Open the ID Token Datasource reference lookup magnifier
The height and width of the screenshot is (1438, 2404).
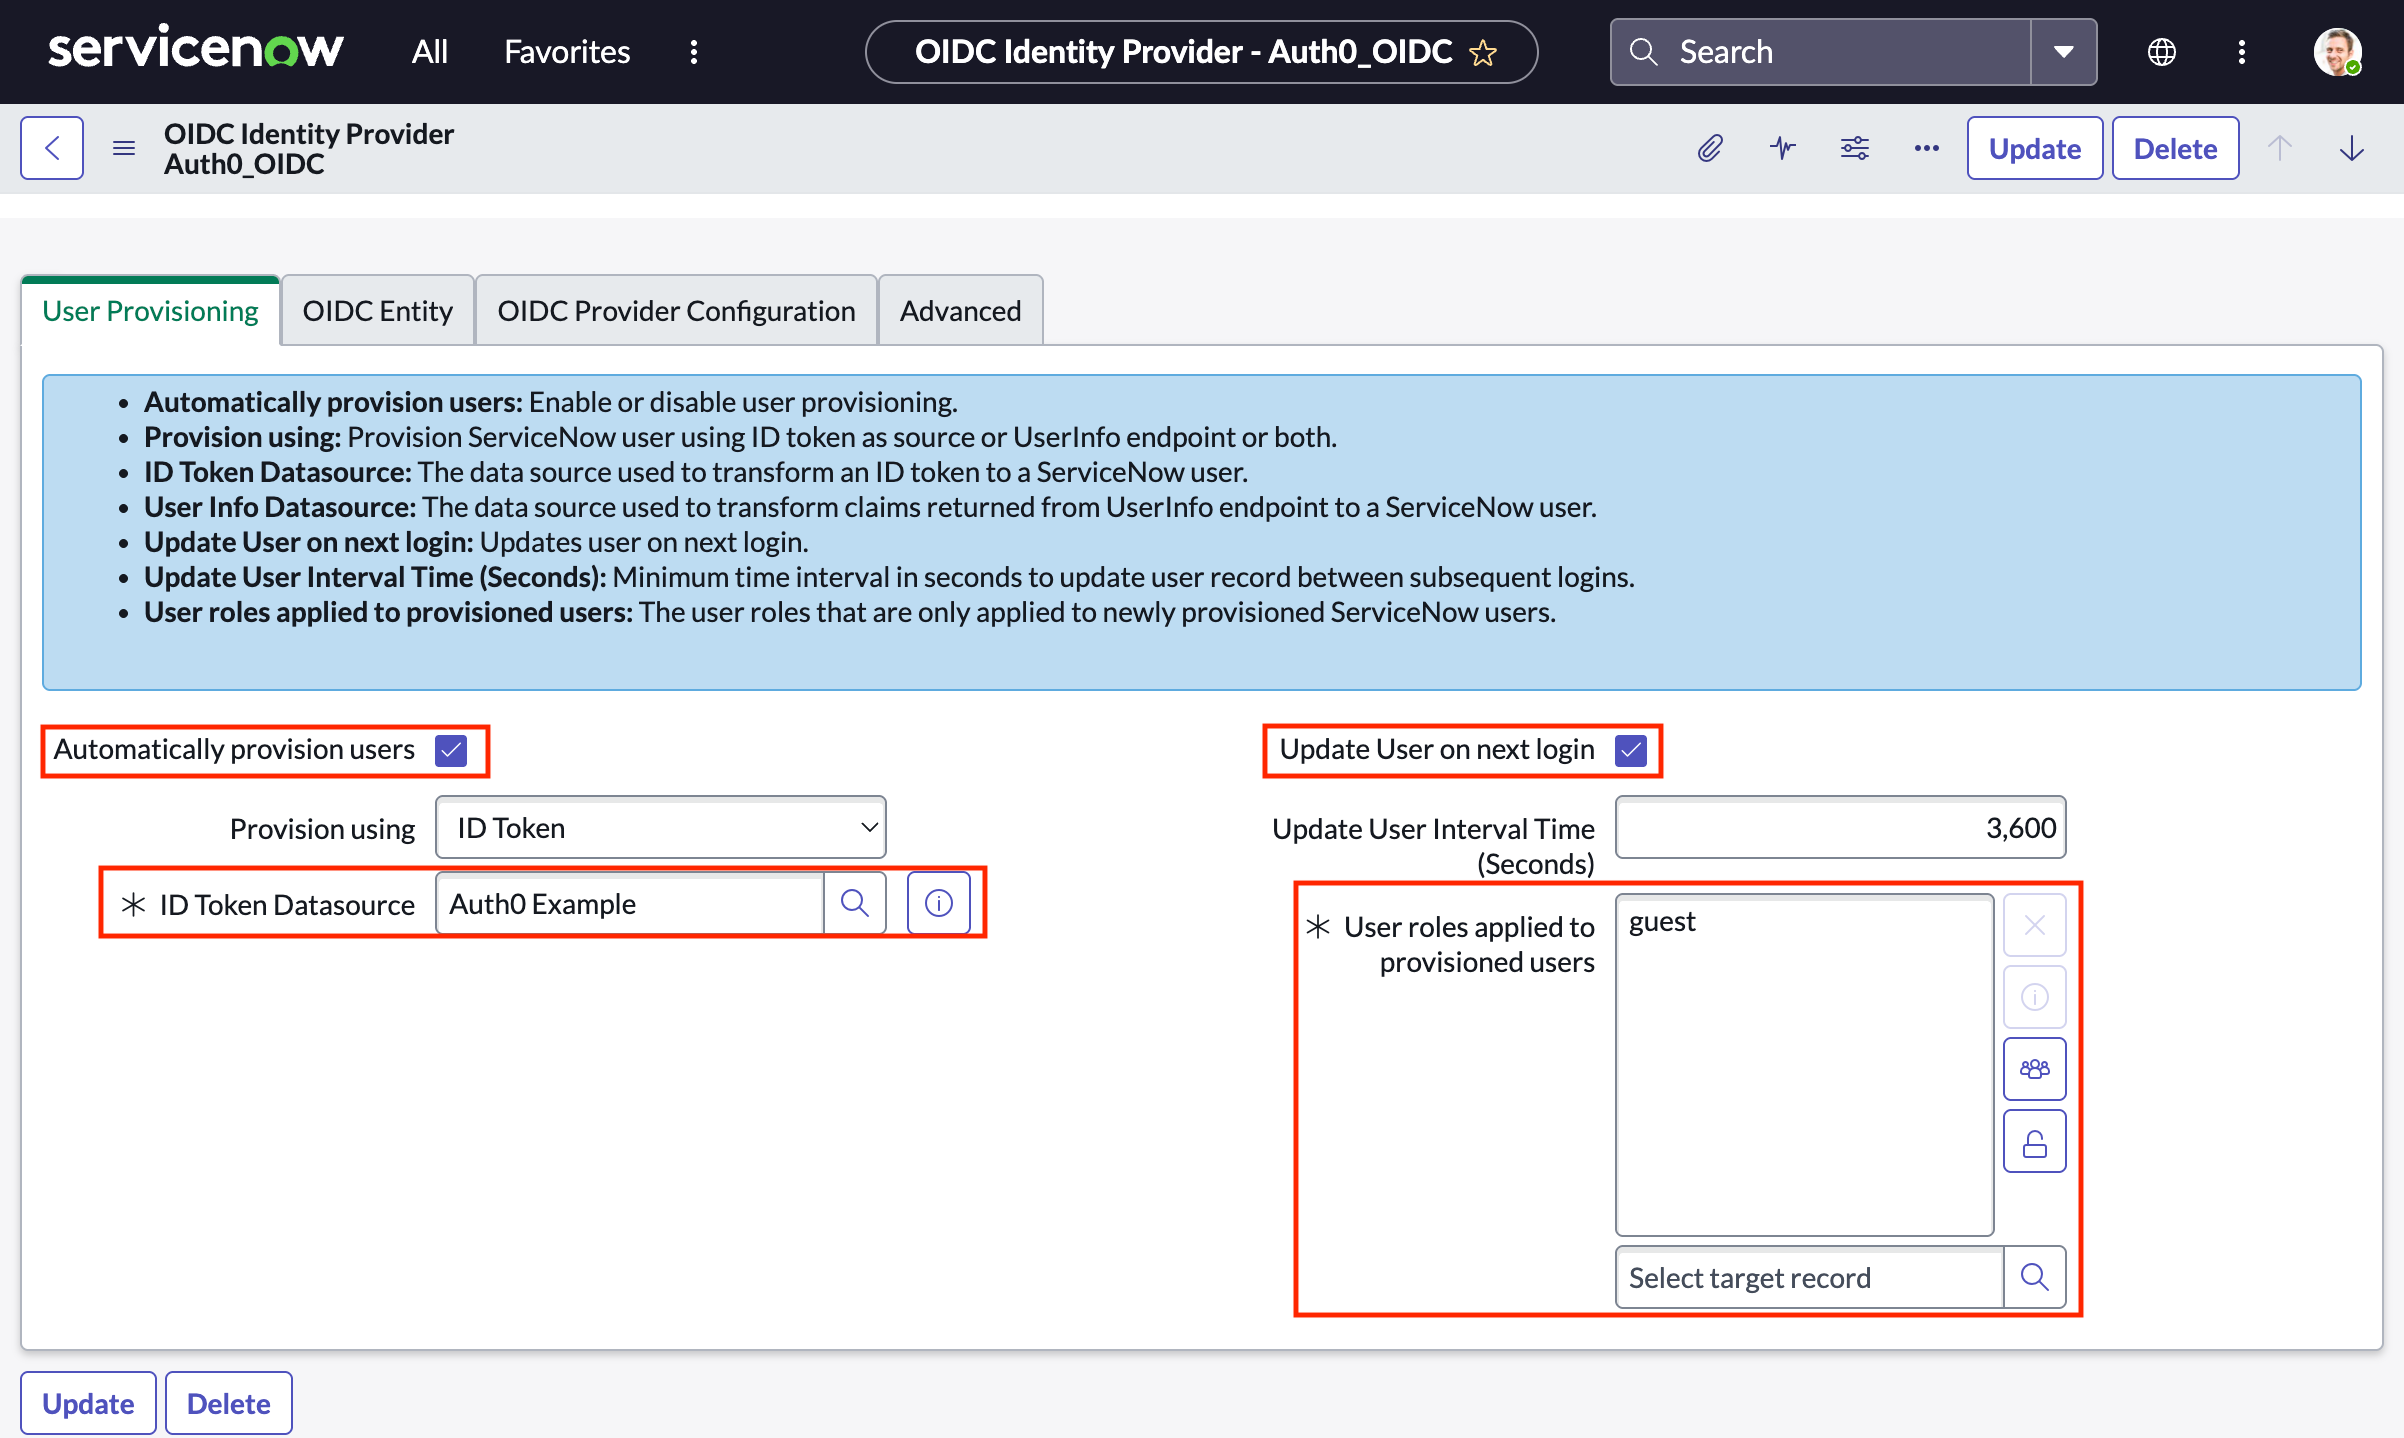(x=855, y=903)
